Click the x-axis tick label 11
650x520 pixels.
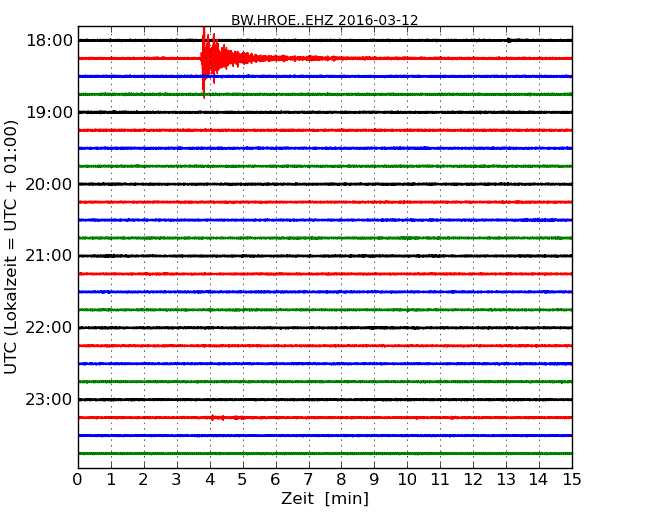440,480
